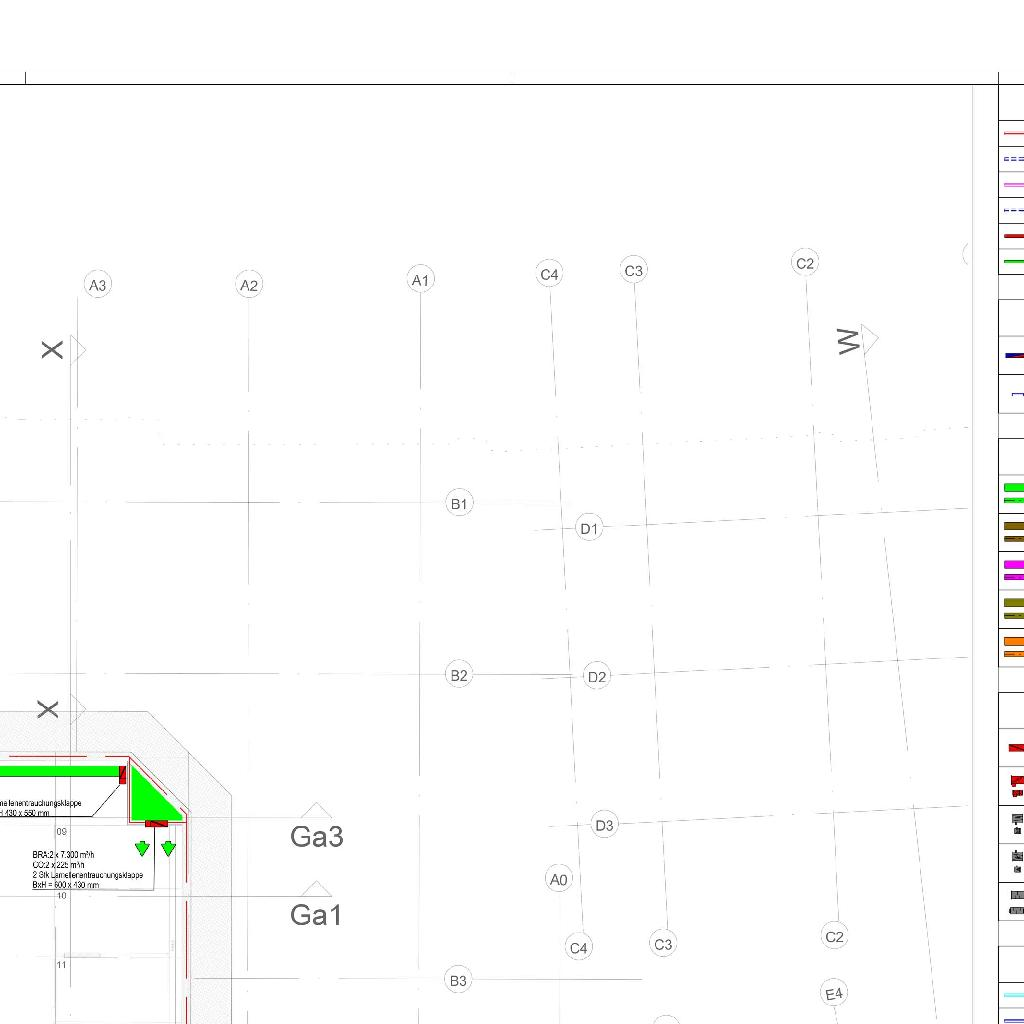Click the row number 10 label

(61, 895)
